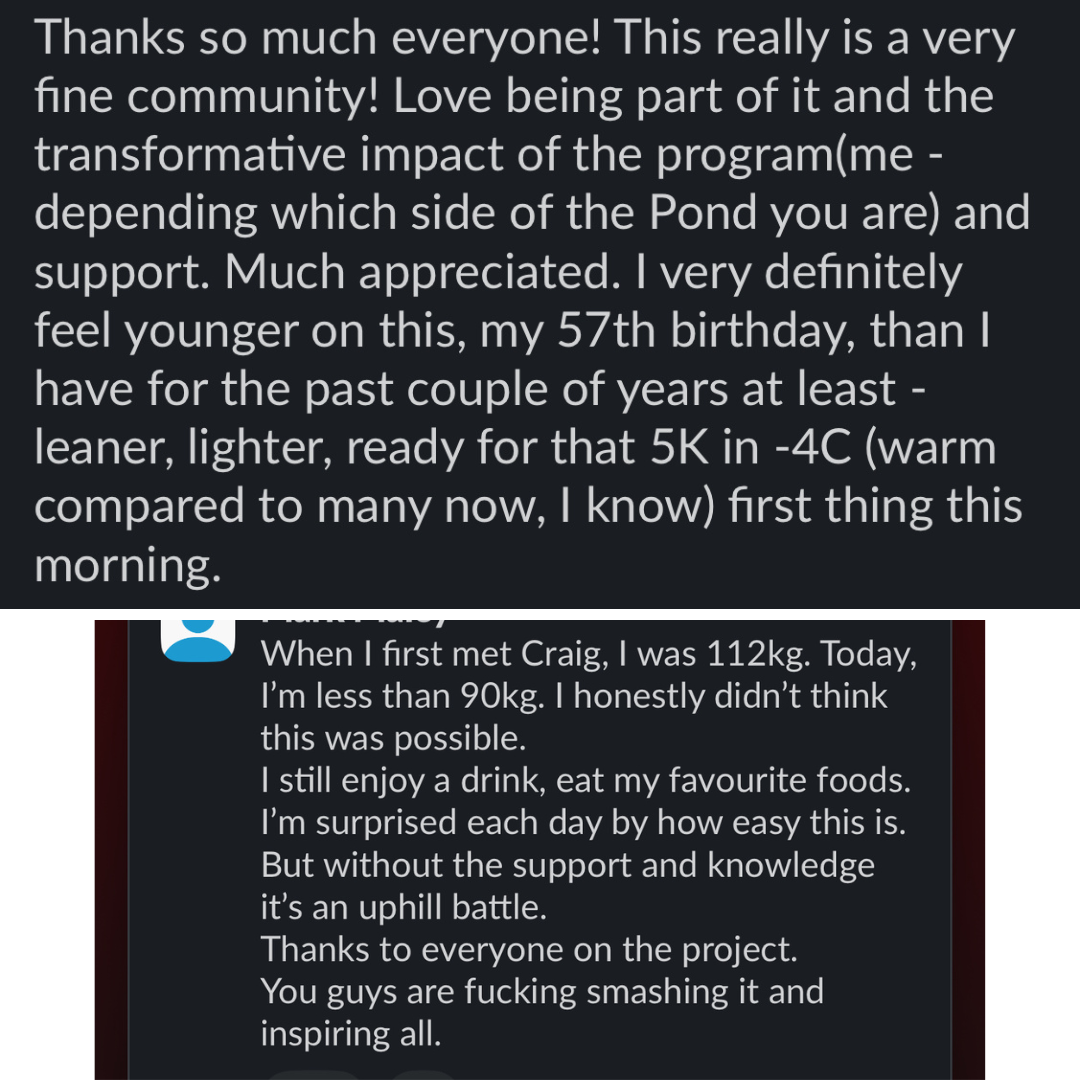1080x1080 pixels.
Task: Click the blue default user avatar
Action: [x=198, y=640]
